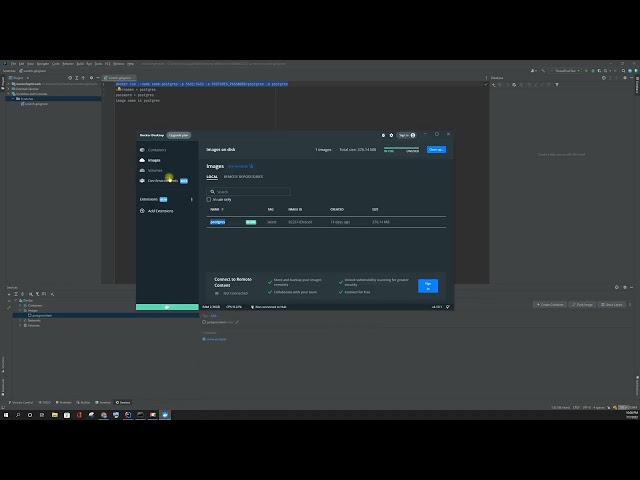
Task: Select the postgres image row name
Action: pyautogui.click(x=218, y=222)
